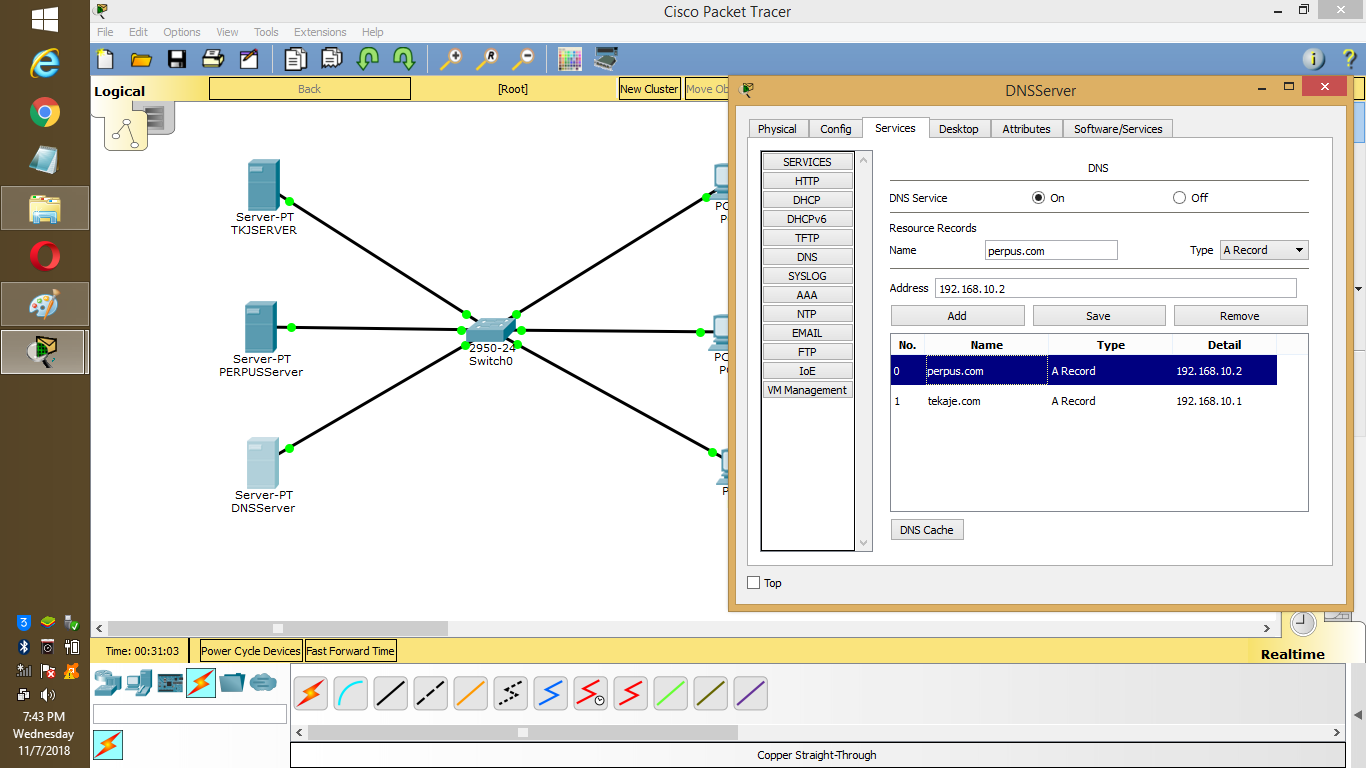Viewport: 1366px width, 768px height.
Task: Enable the Top checkbox
Action: click(752, 582)
